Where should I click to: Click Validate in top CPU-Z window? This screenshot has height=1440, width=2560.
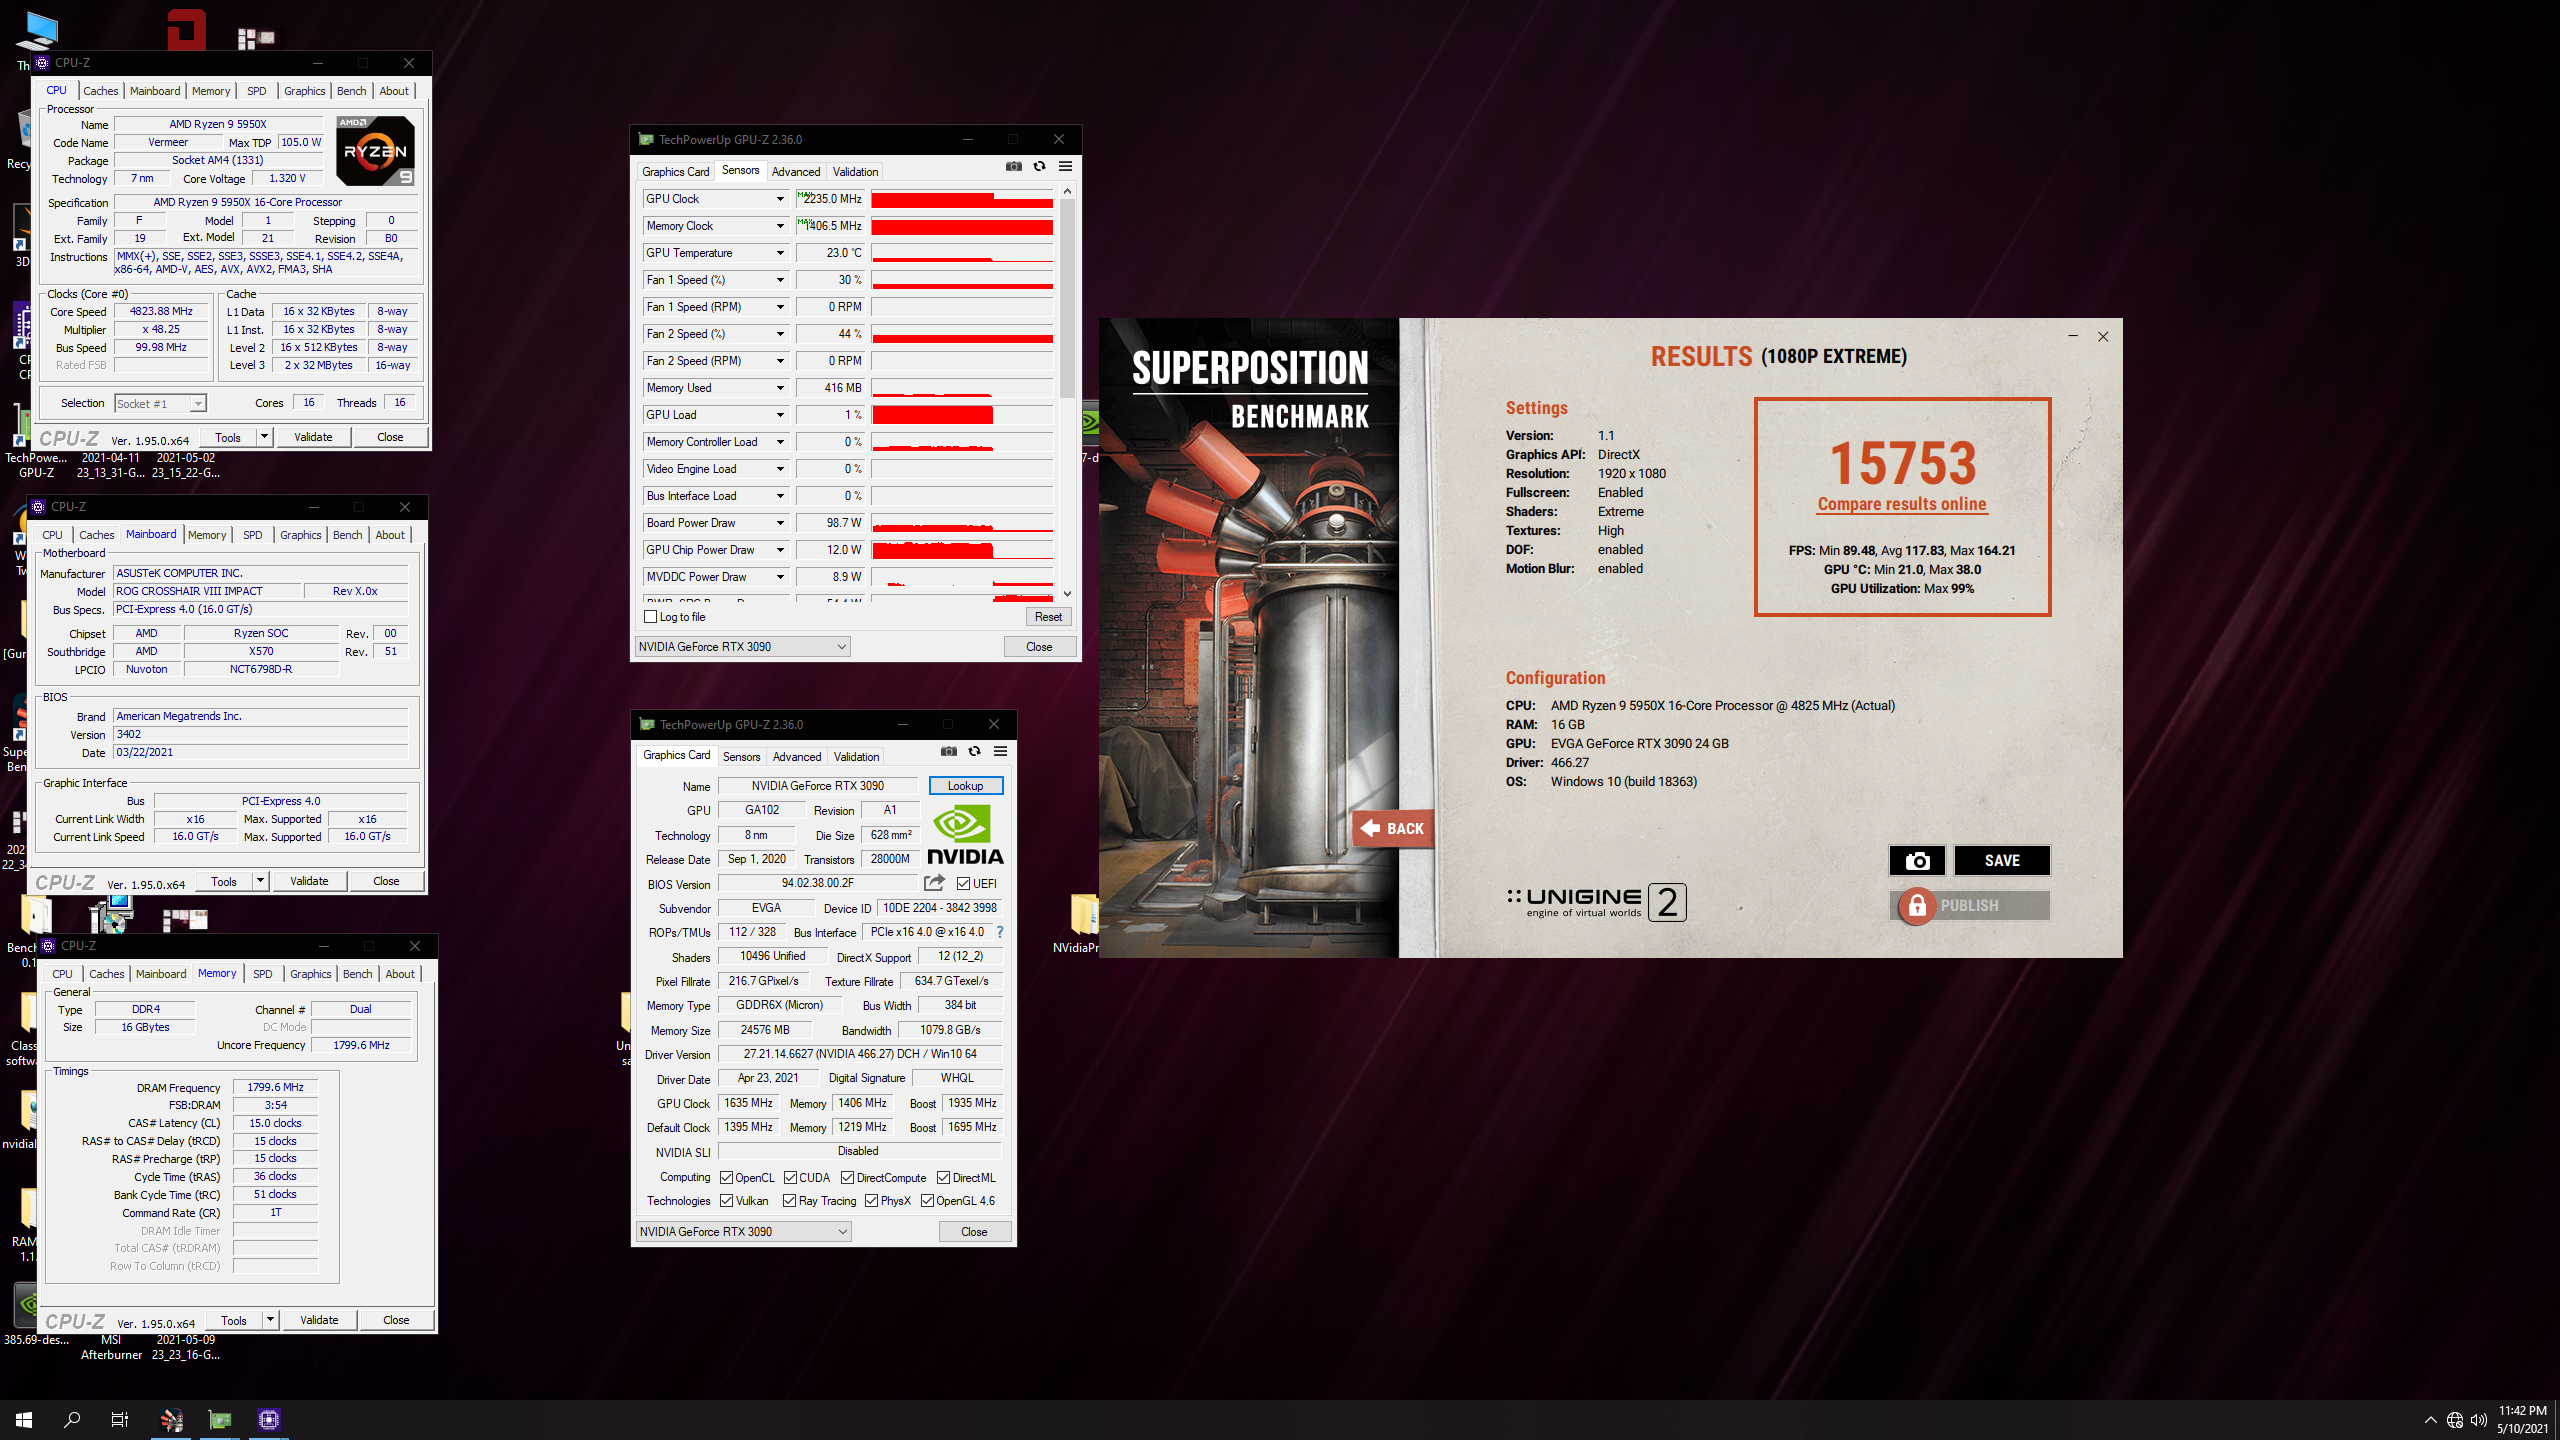click(313, 437)
